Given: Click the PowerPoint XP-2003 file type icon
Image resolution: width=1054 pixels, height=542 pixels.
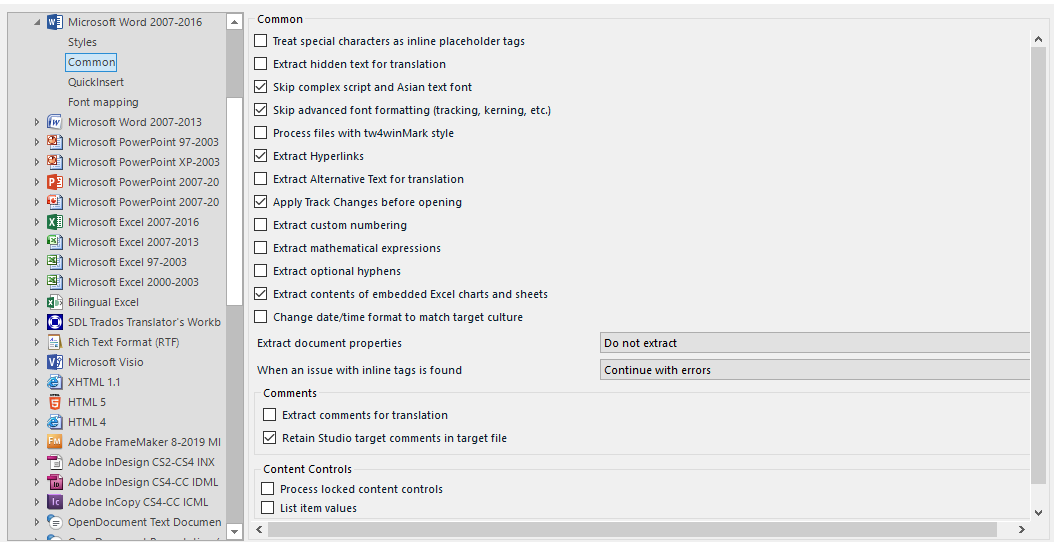Looking at the screenshot, I should coord(55,162).
